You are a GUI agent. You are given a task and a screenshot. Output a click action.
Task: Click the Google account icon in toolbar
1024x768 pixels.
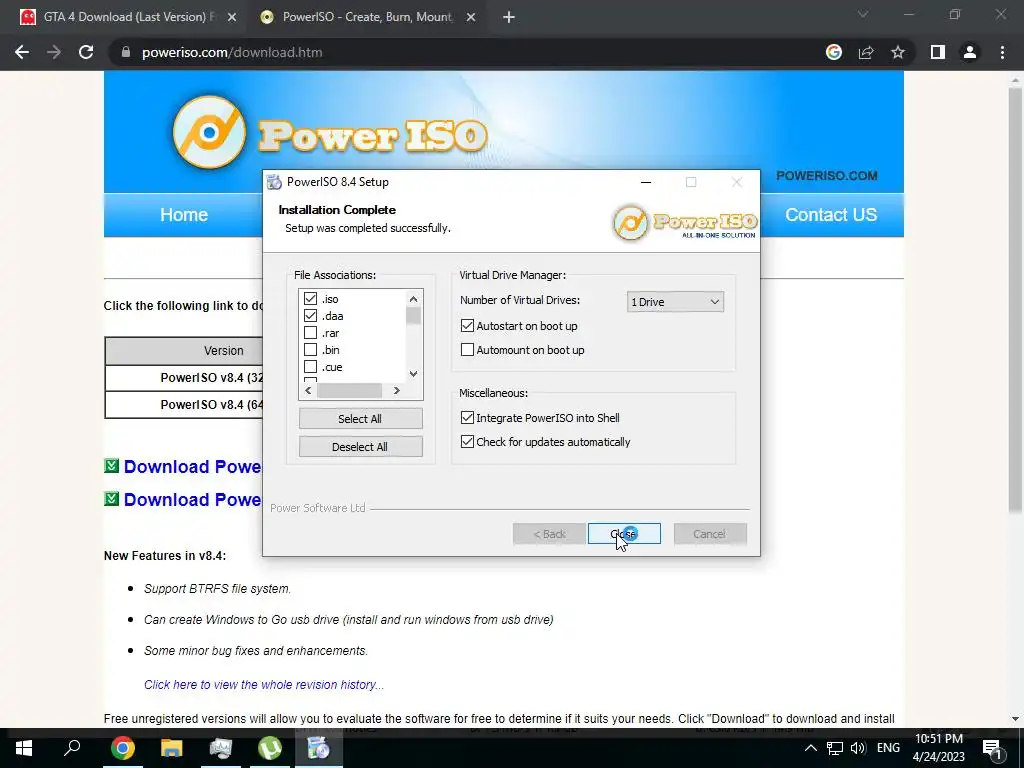pos(834,52)
